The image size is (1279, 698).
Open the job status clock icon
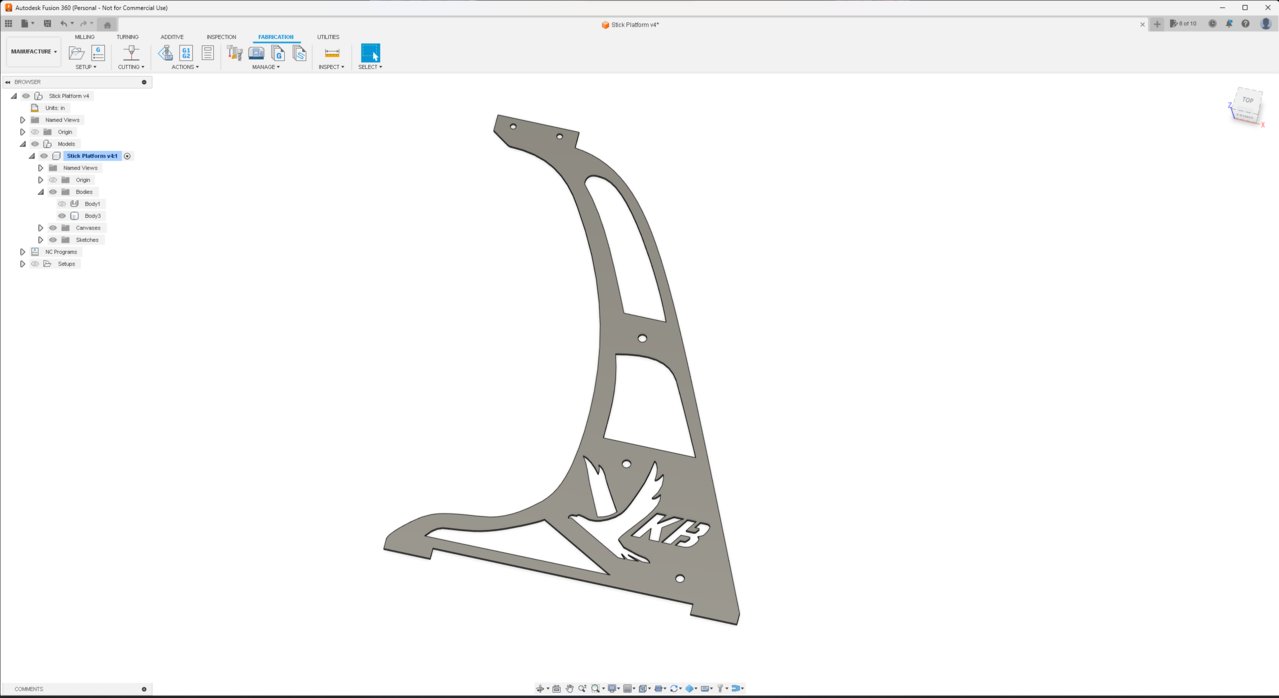1212,23
